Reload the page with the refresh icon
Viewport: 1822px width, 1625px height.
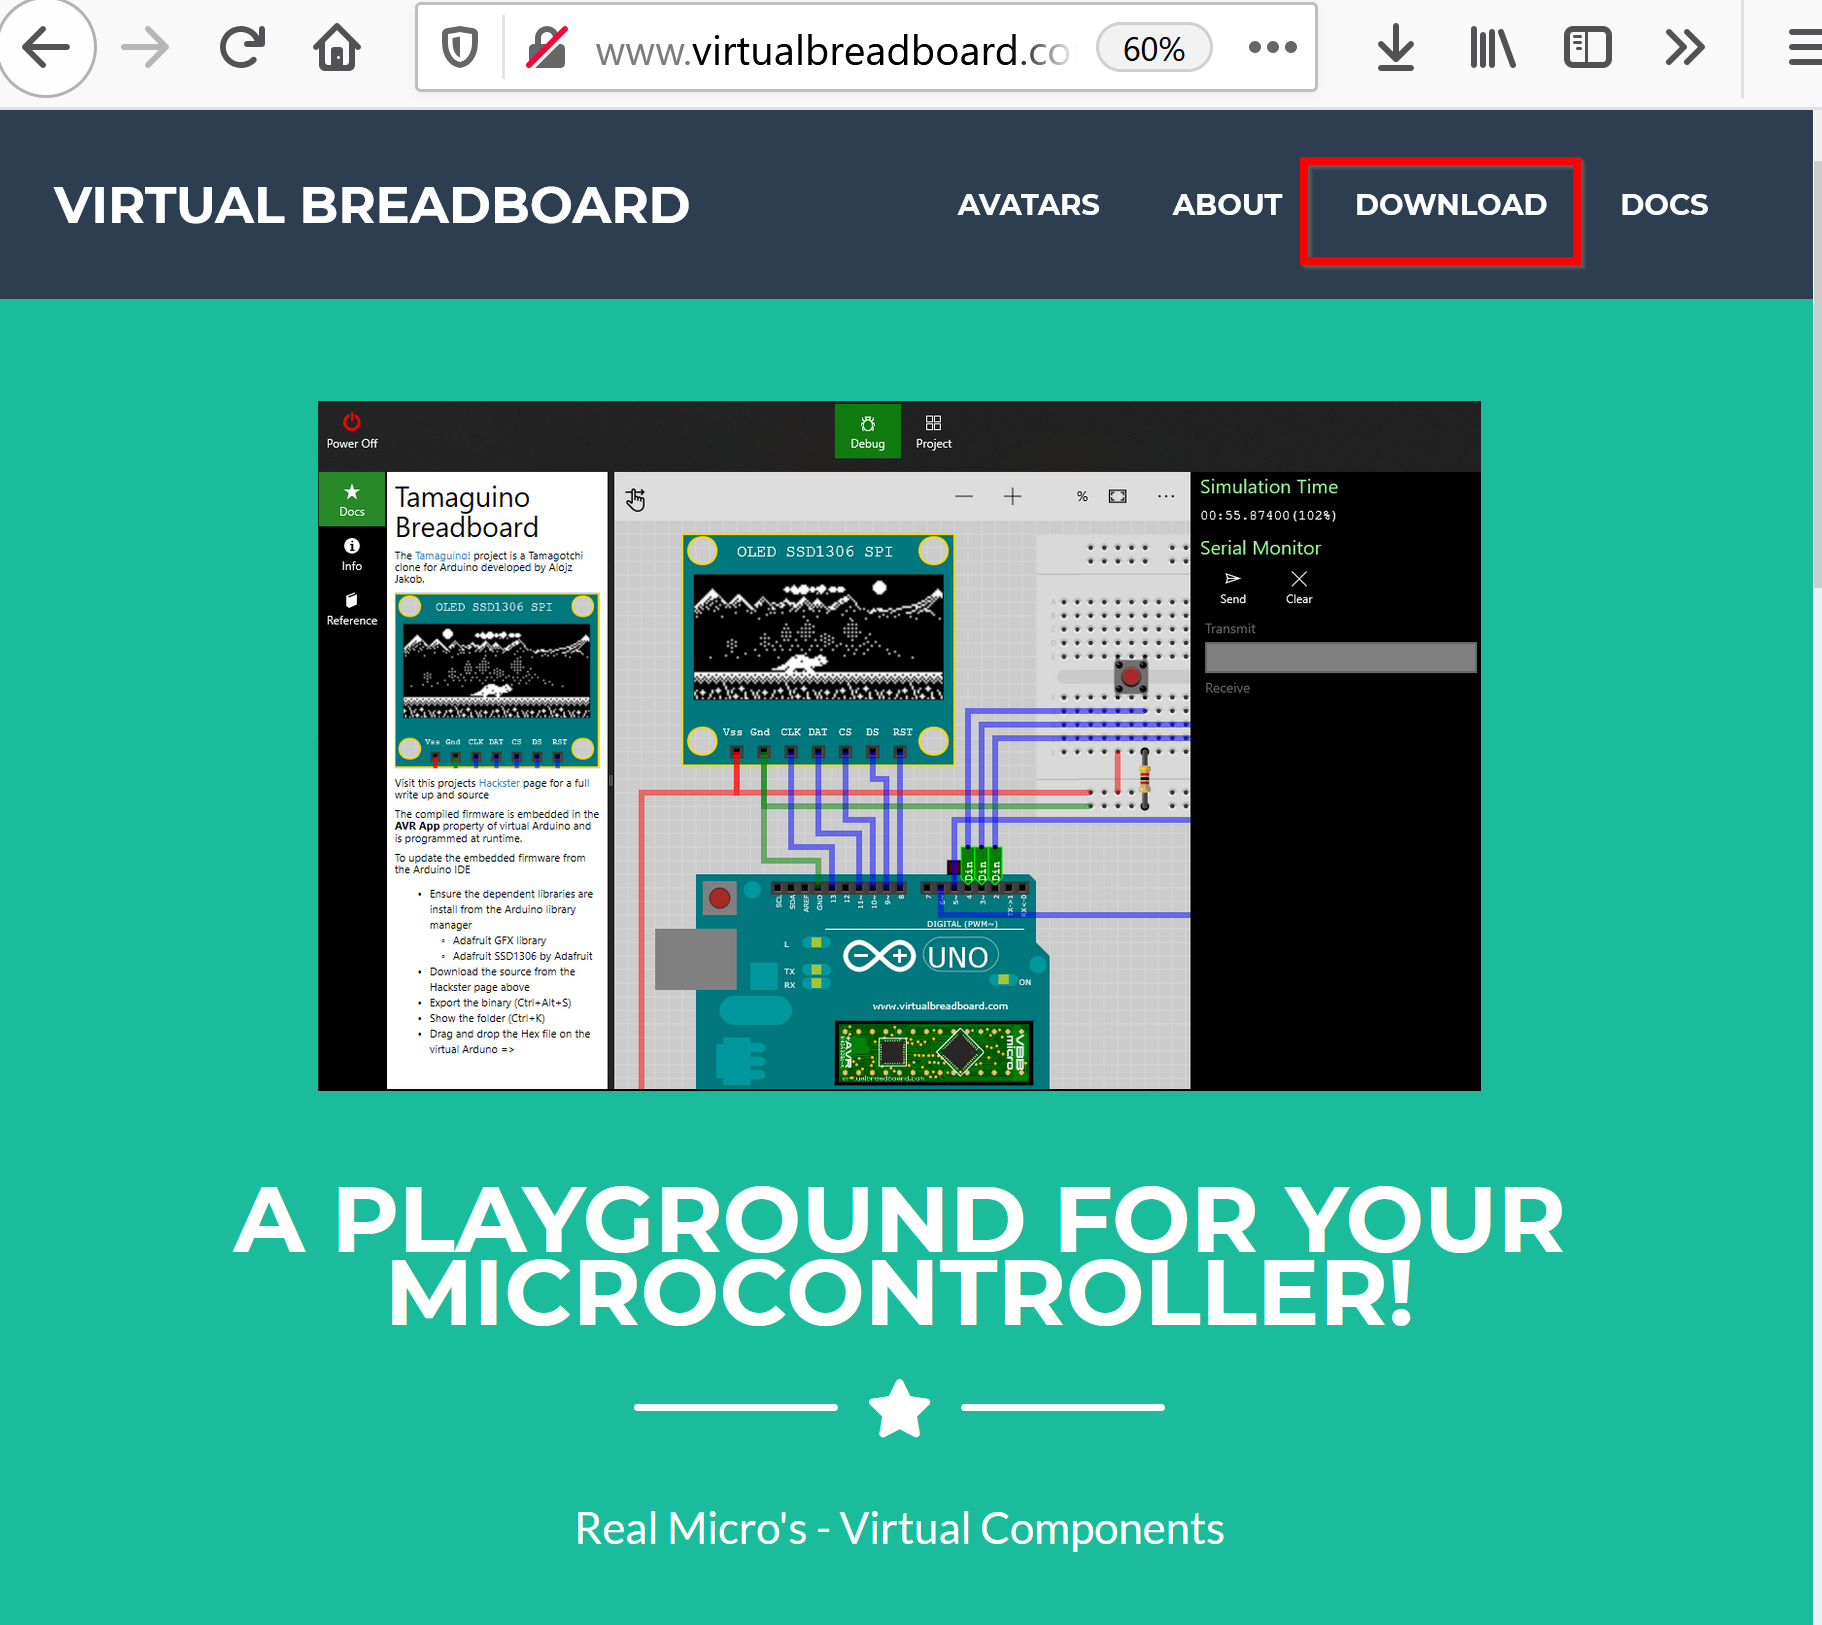click(x=242, y=47)
